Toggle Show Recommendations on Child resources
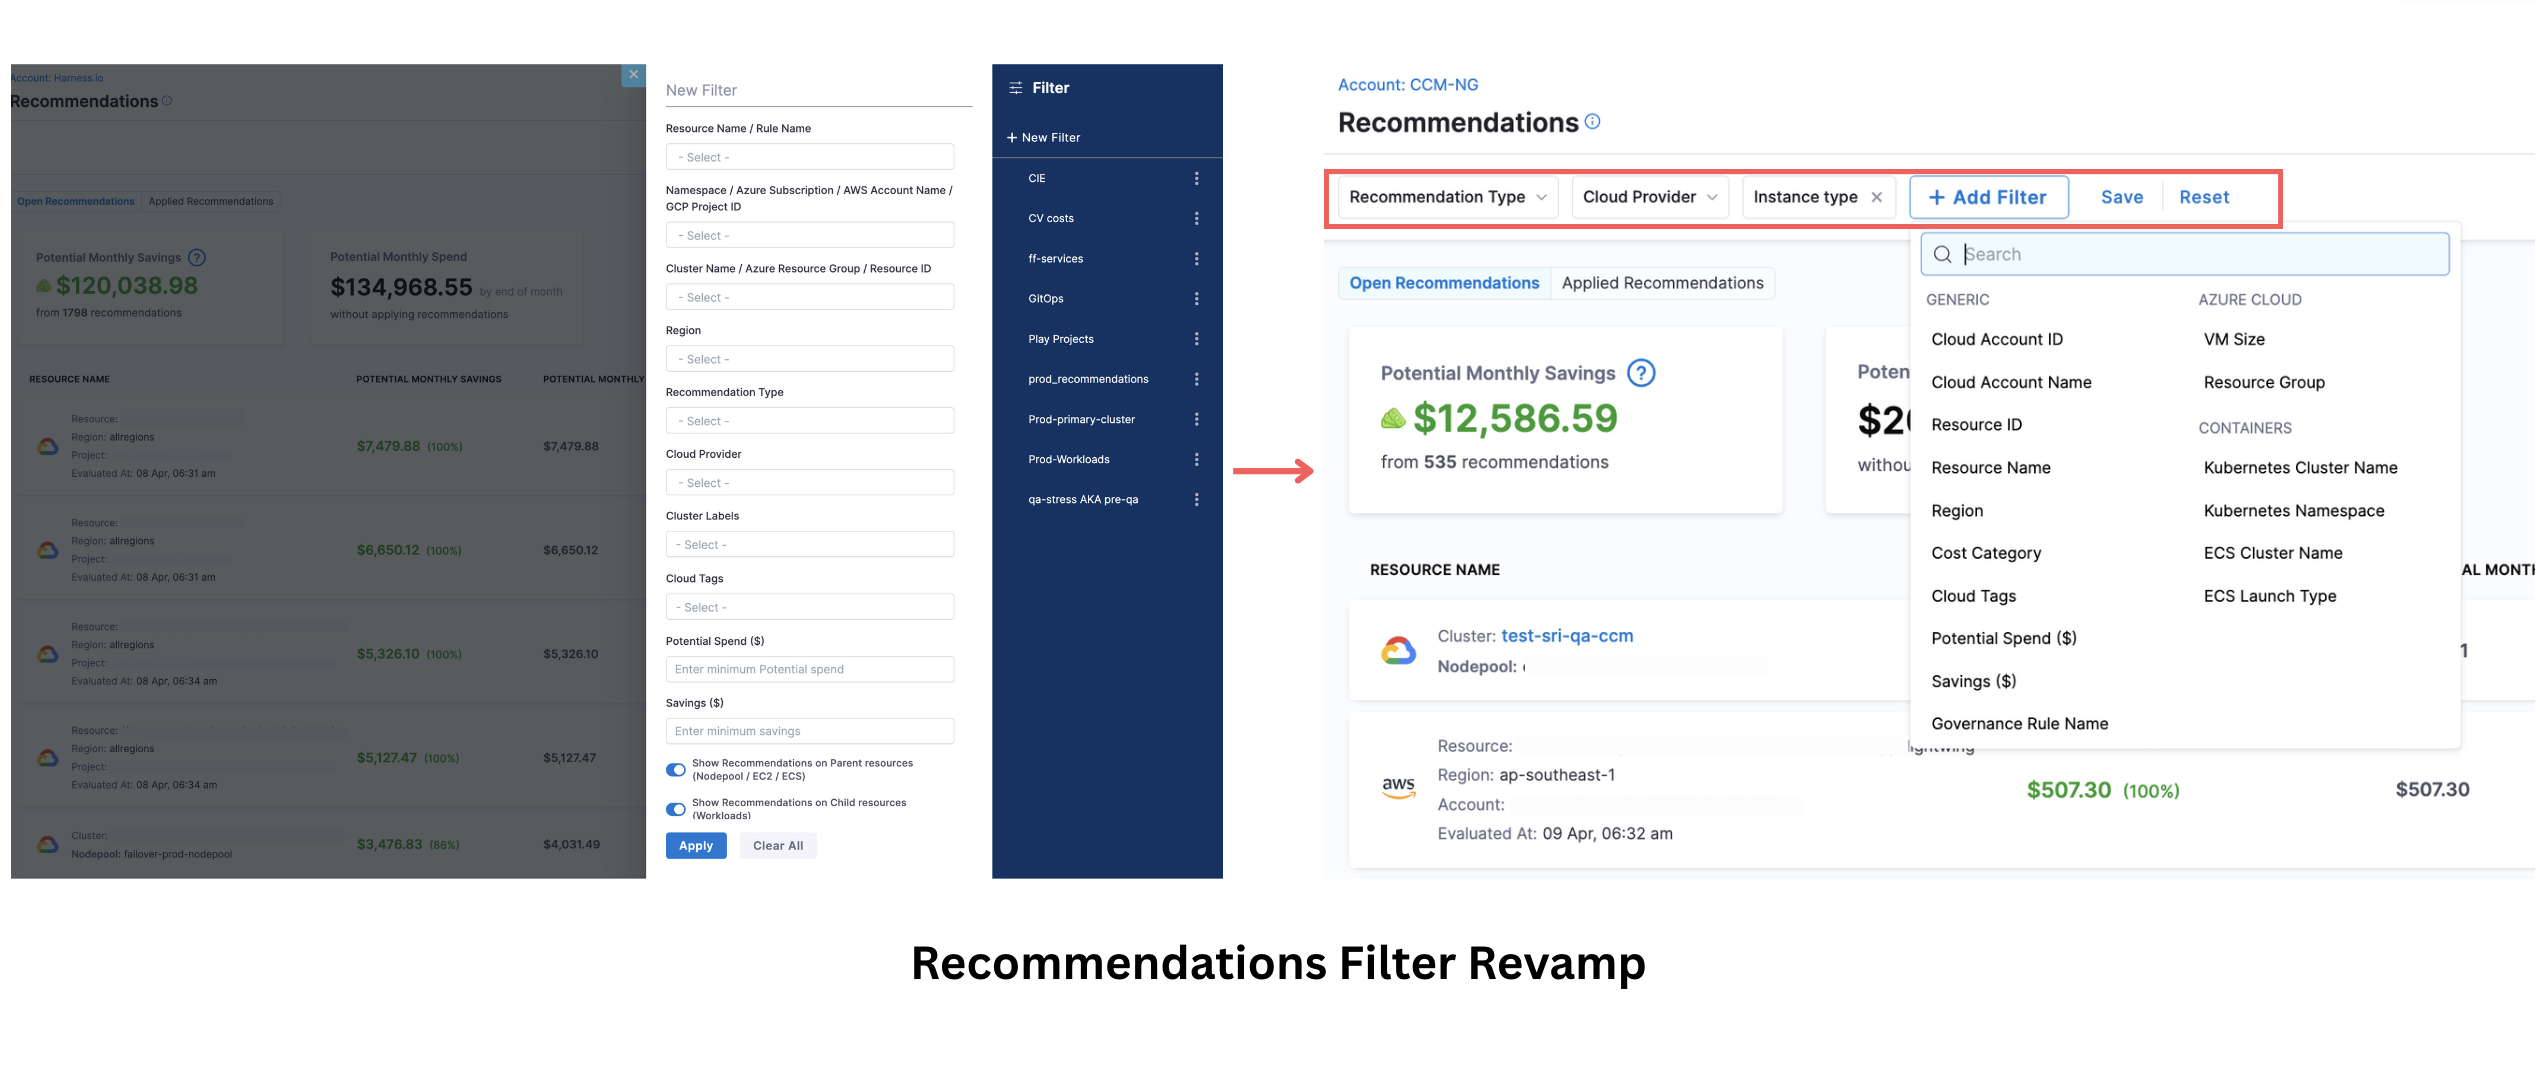Image resolution: width=2536 pixels, height=1066 pixels. click(x=676, y=809)
